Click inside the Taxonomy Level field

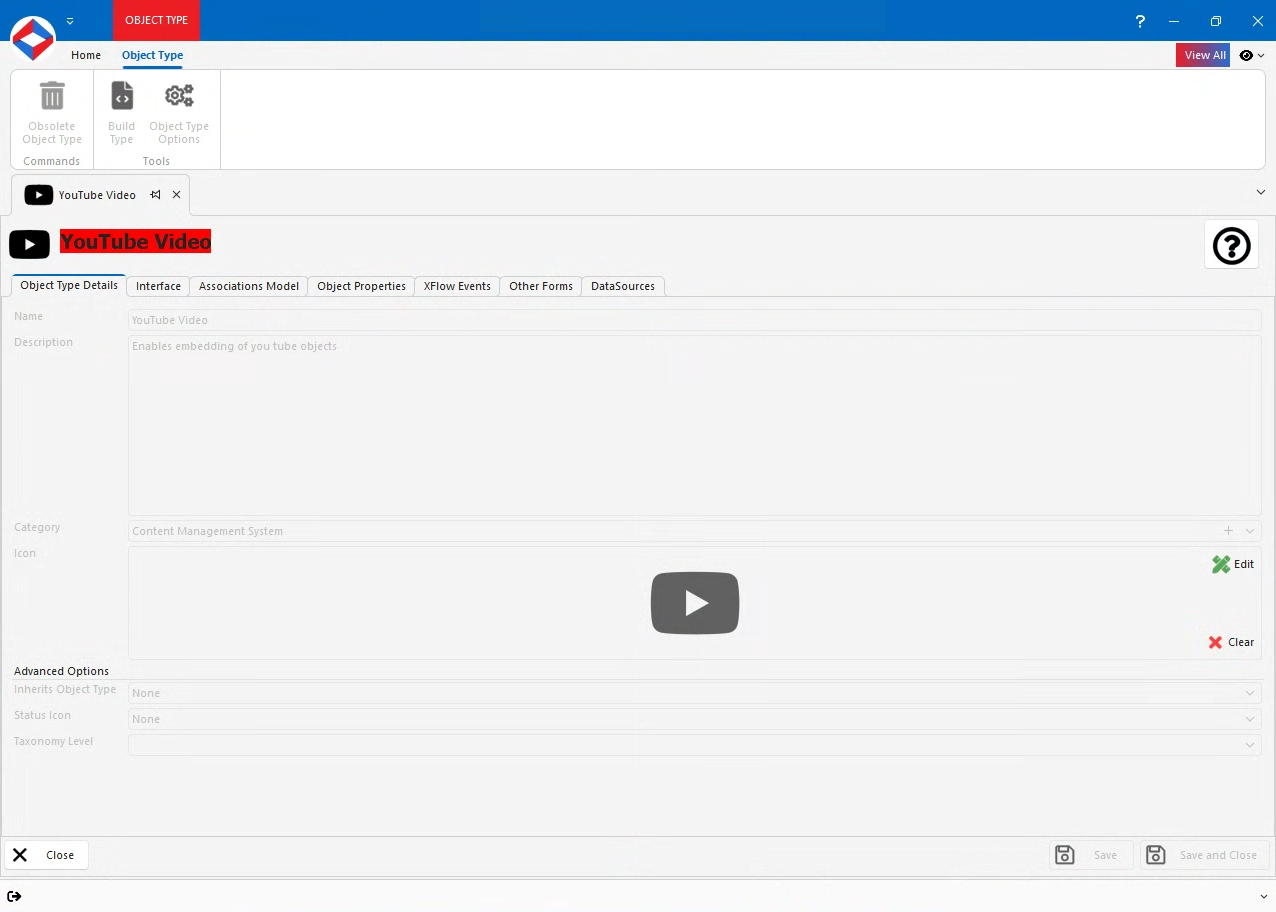coord(600,744)
